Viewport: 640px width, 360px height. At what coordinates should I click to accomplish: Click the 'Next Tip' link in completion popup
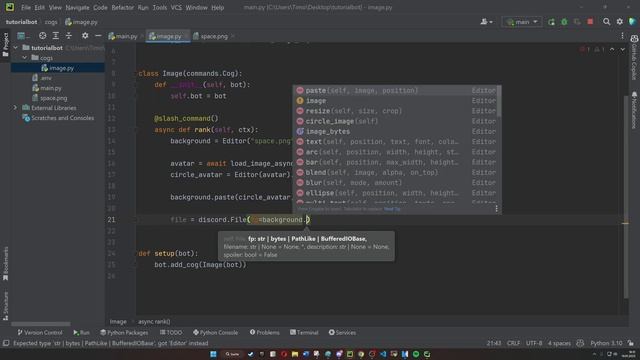click(x=392, y=209)
